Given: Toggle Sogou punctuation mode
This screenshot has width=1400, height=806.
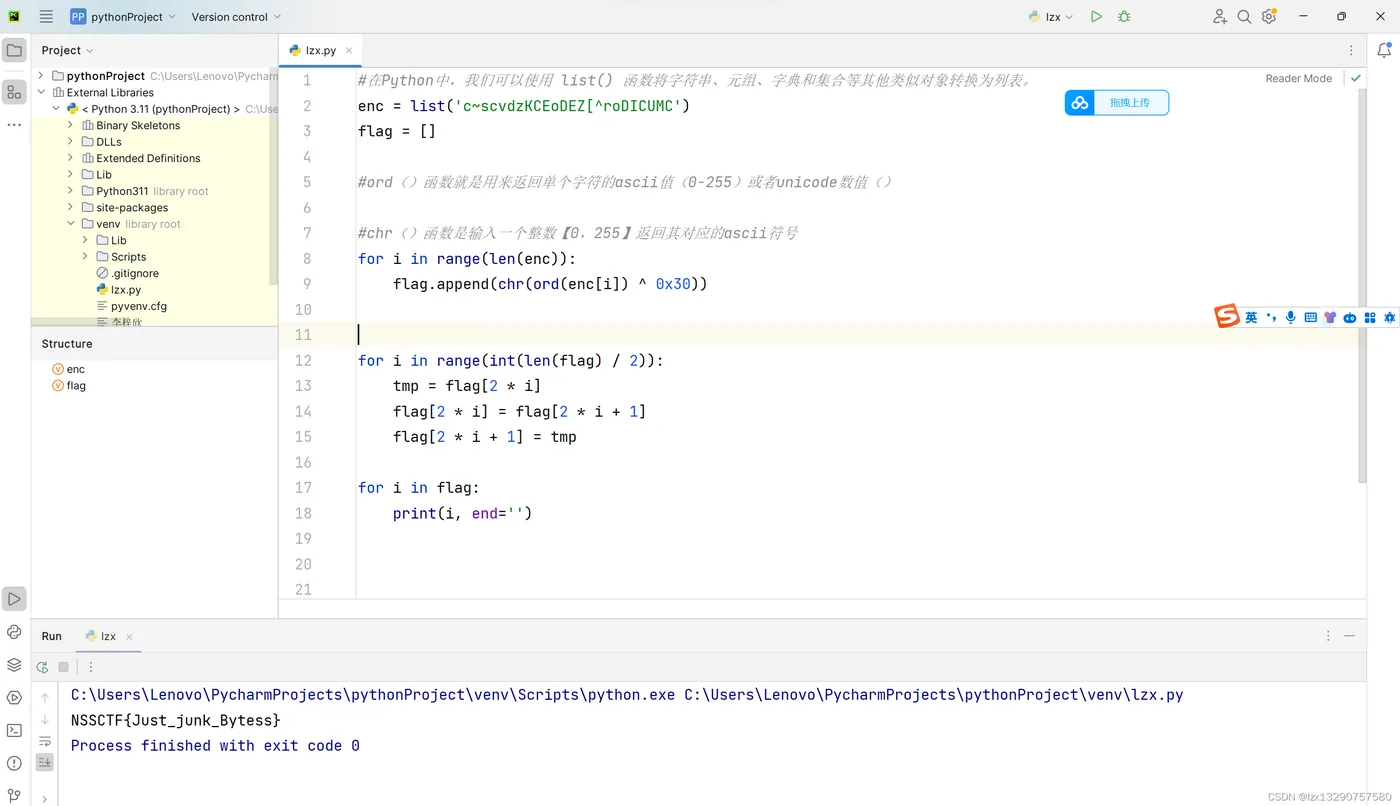Looking at the screenshot, I should point(1271,317).
